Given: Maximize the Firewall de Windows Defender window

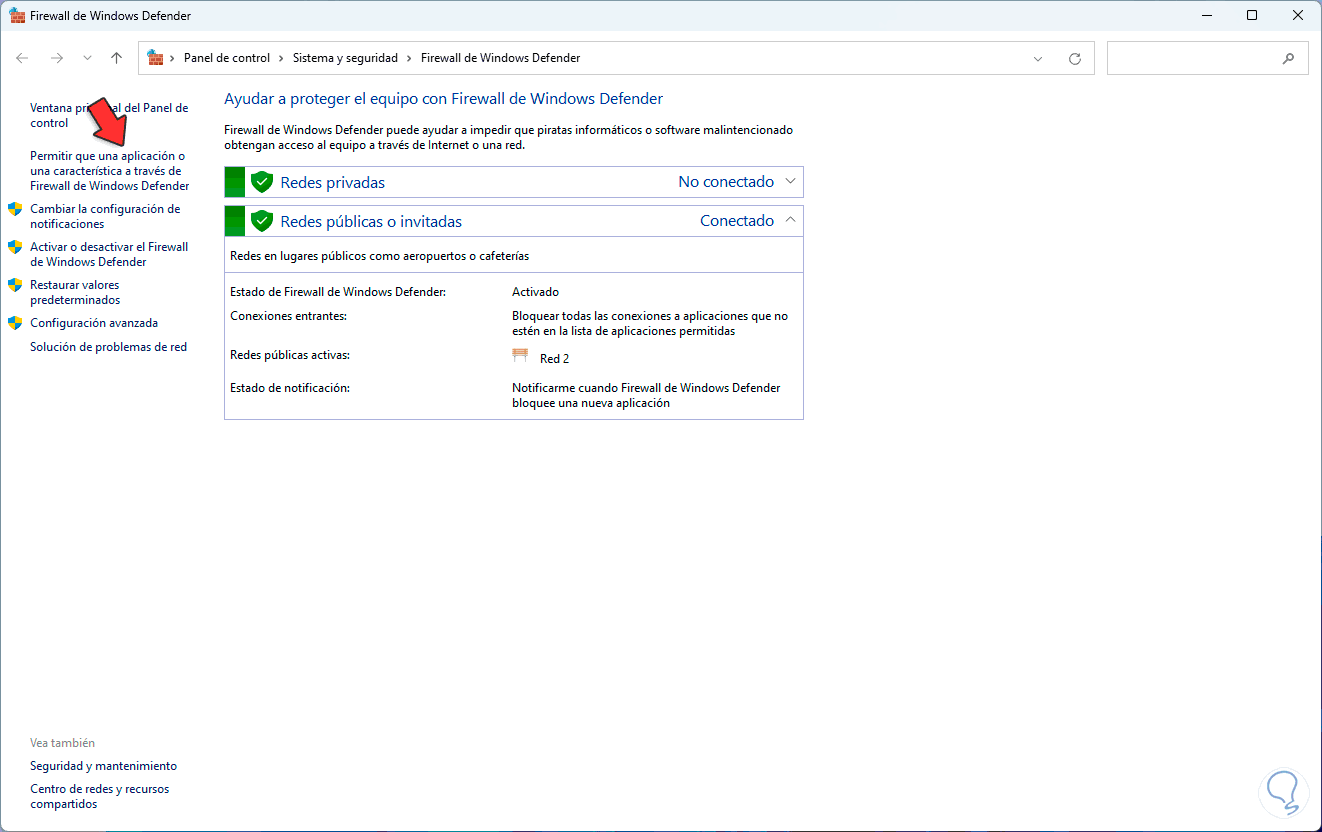Looking at the screenshot, I should pos(1252,16).
